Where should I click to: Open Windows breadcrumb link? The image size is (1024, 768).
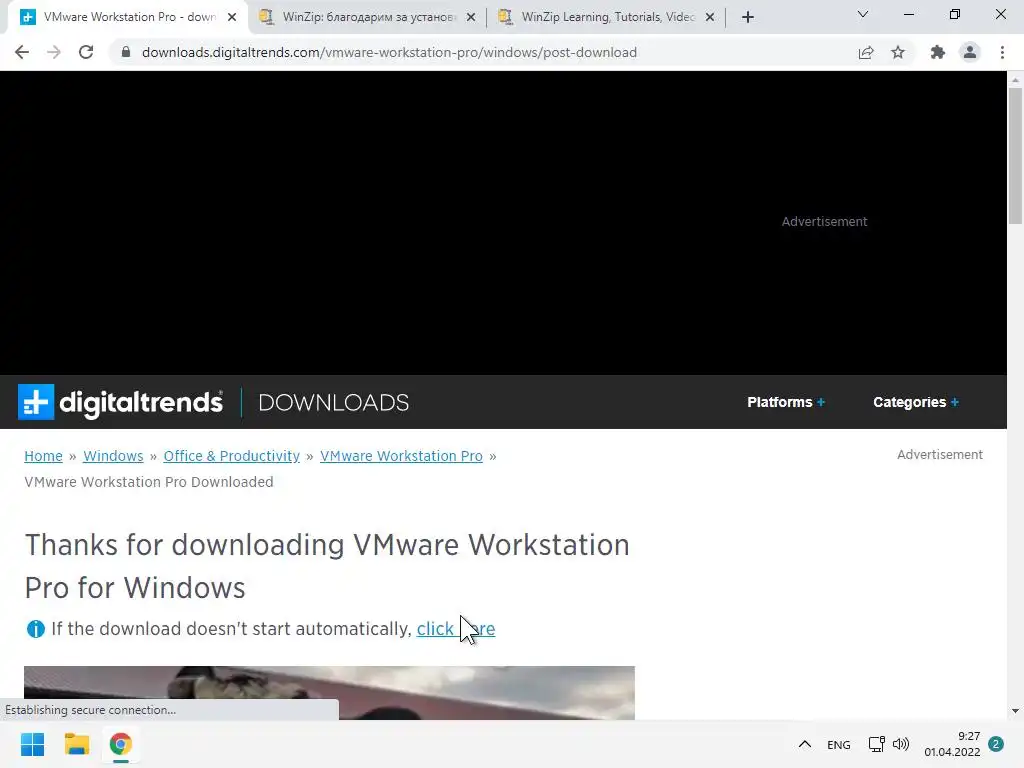[113, 456]
